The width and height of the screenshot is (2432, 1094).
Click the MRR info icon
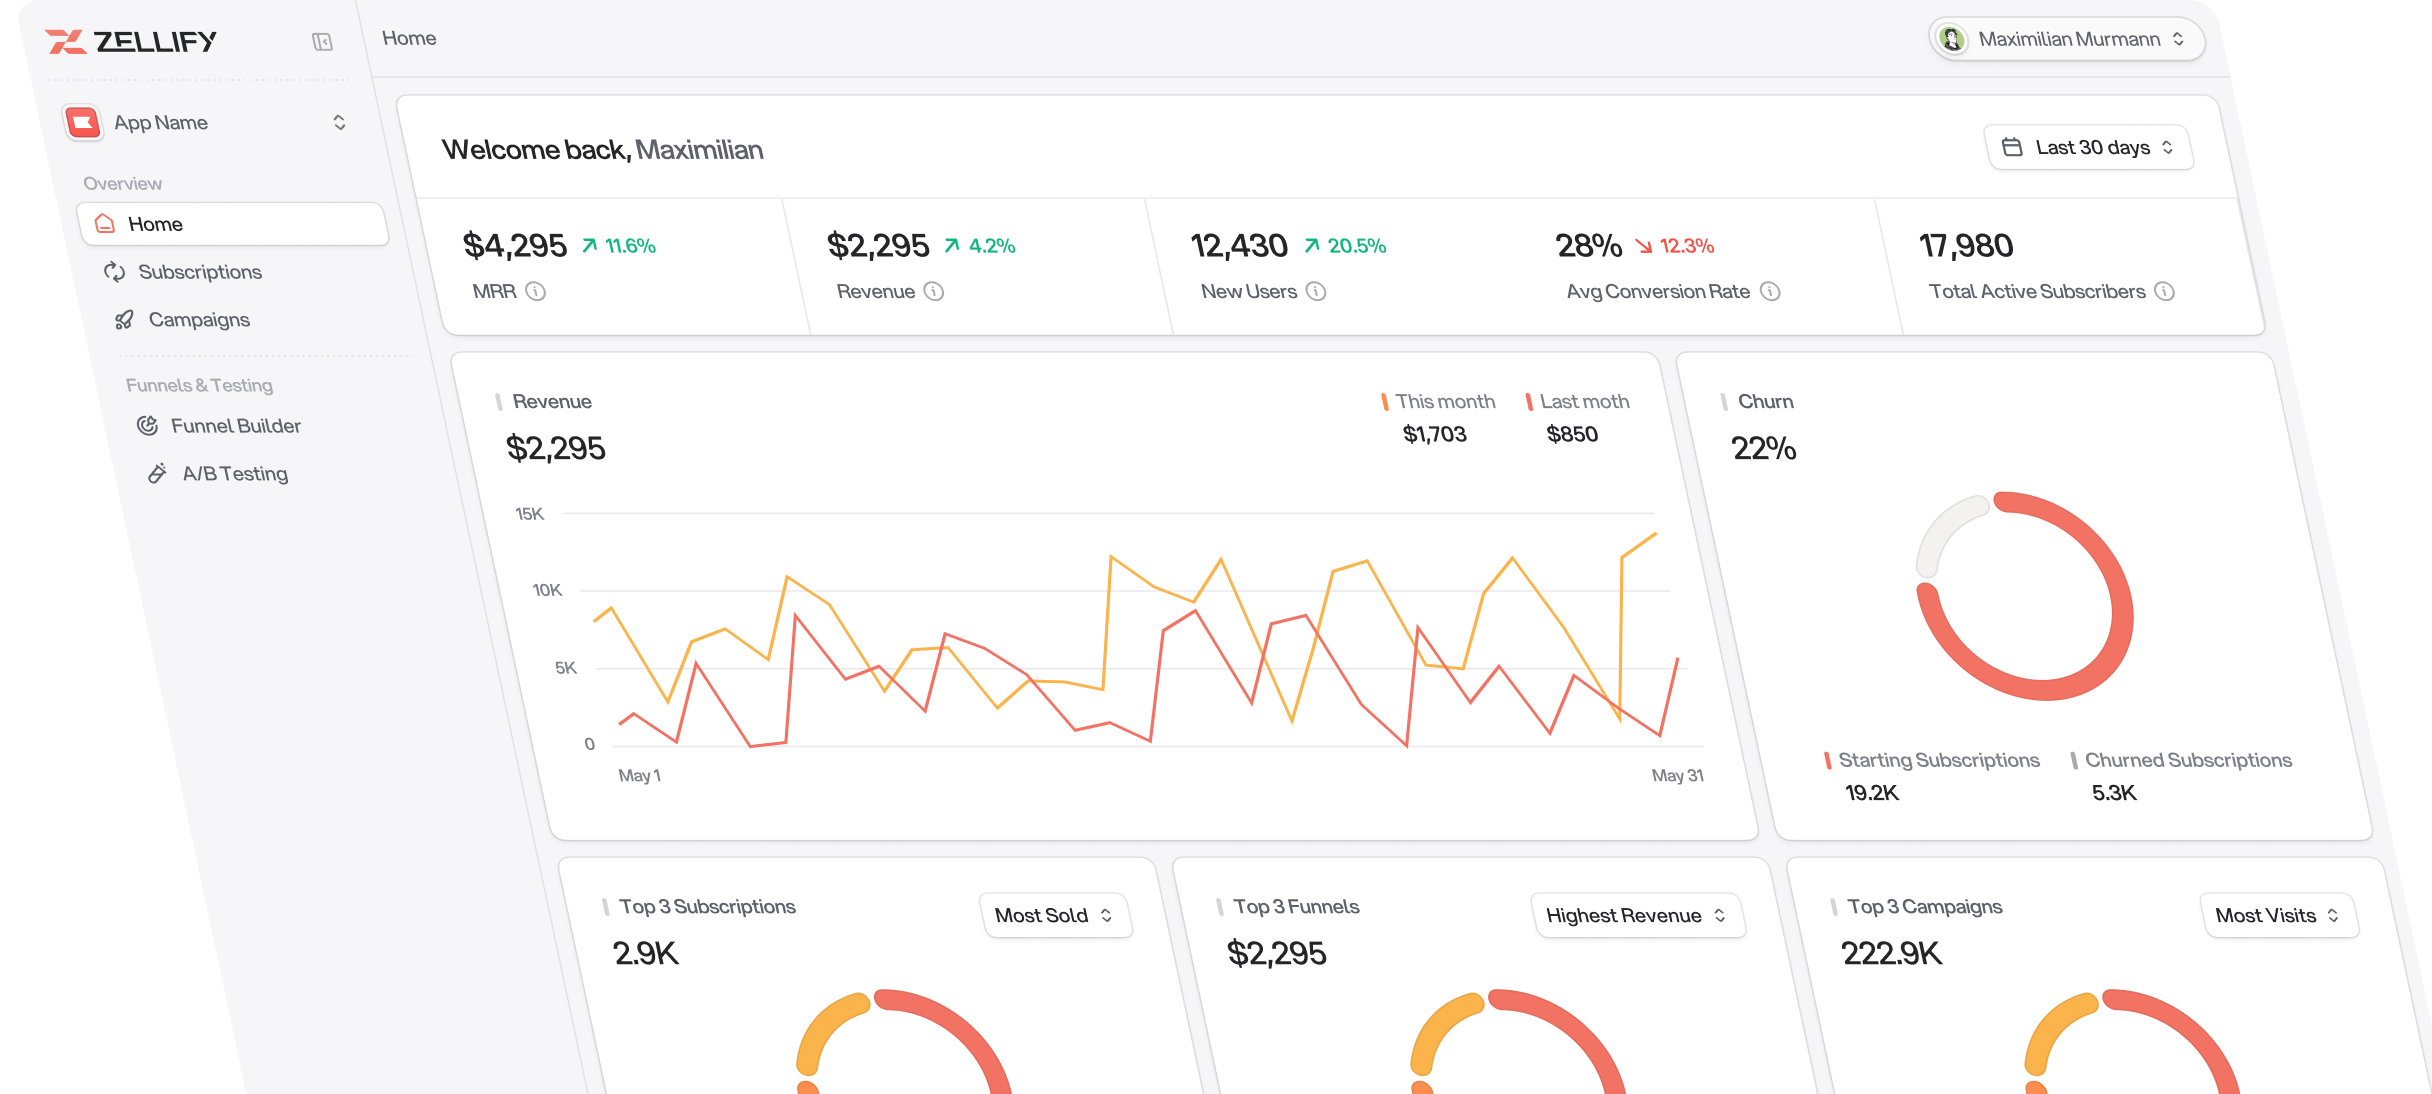[536, 291]
